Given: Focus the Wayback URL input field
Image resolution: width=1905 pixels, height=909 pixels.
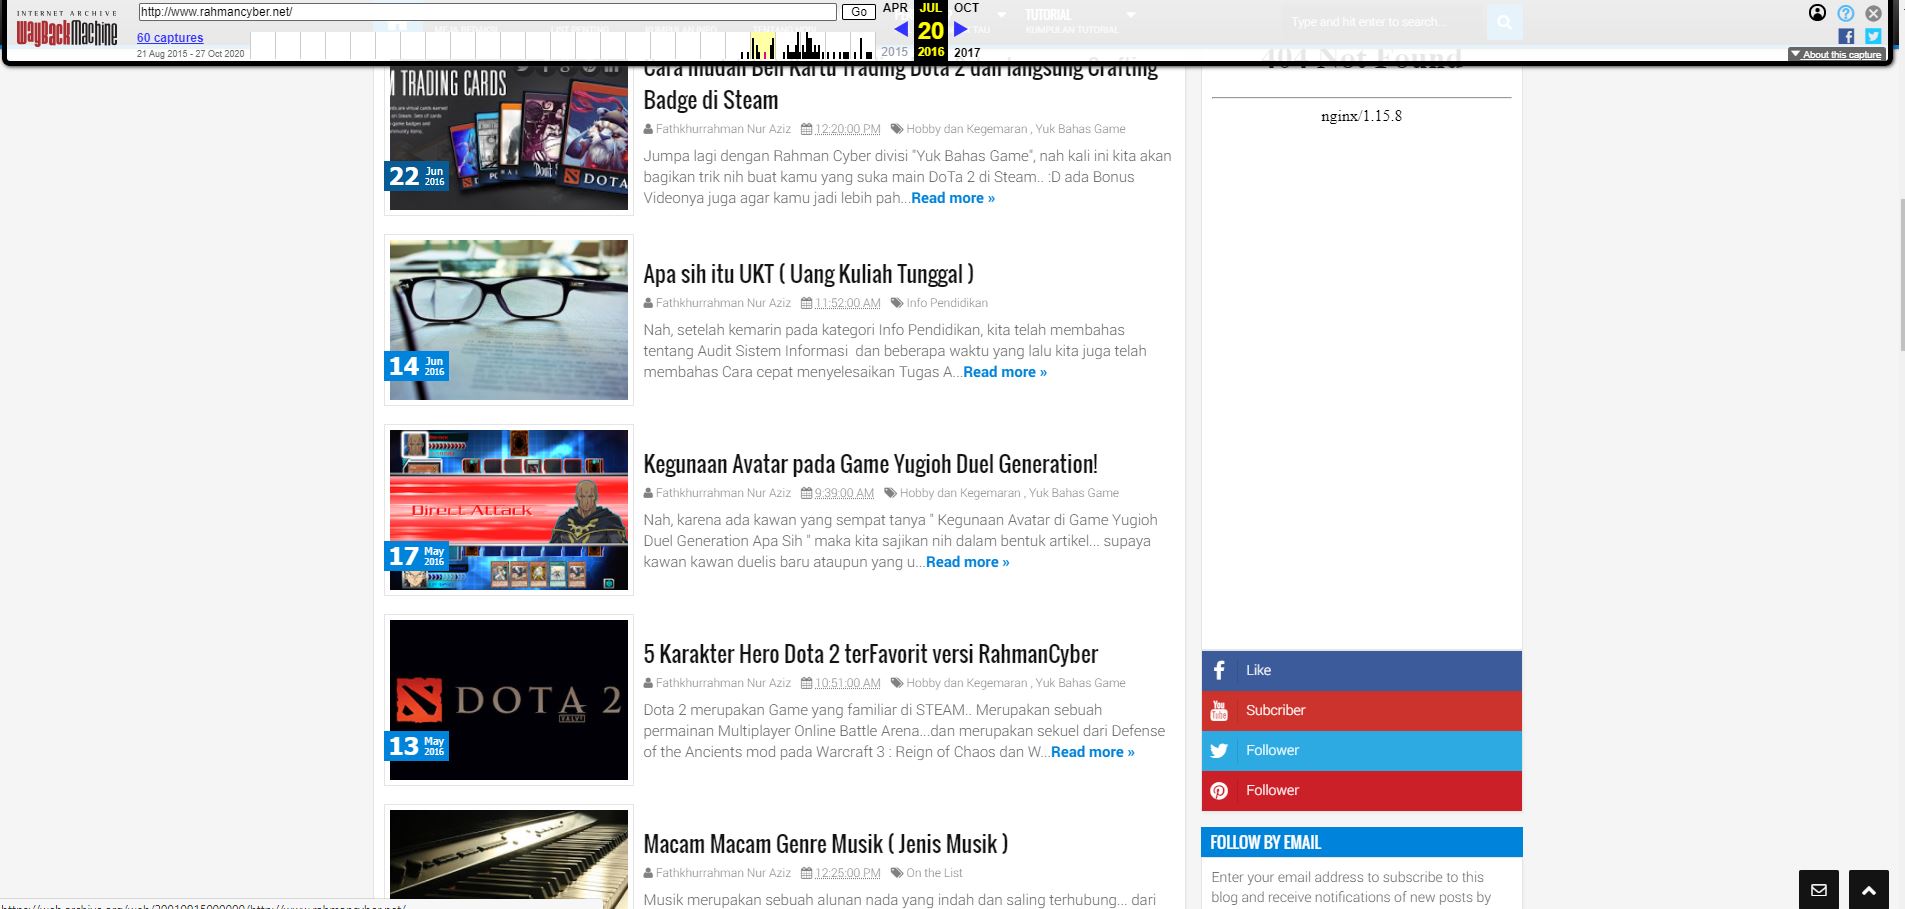Looking at the screenshot, I should coord(487,12).
